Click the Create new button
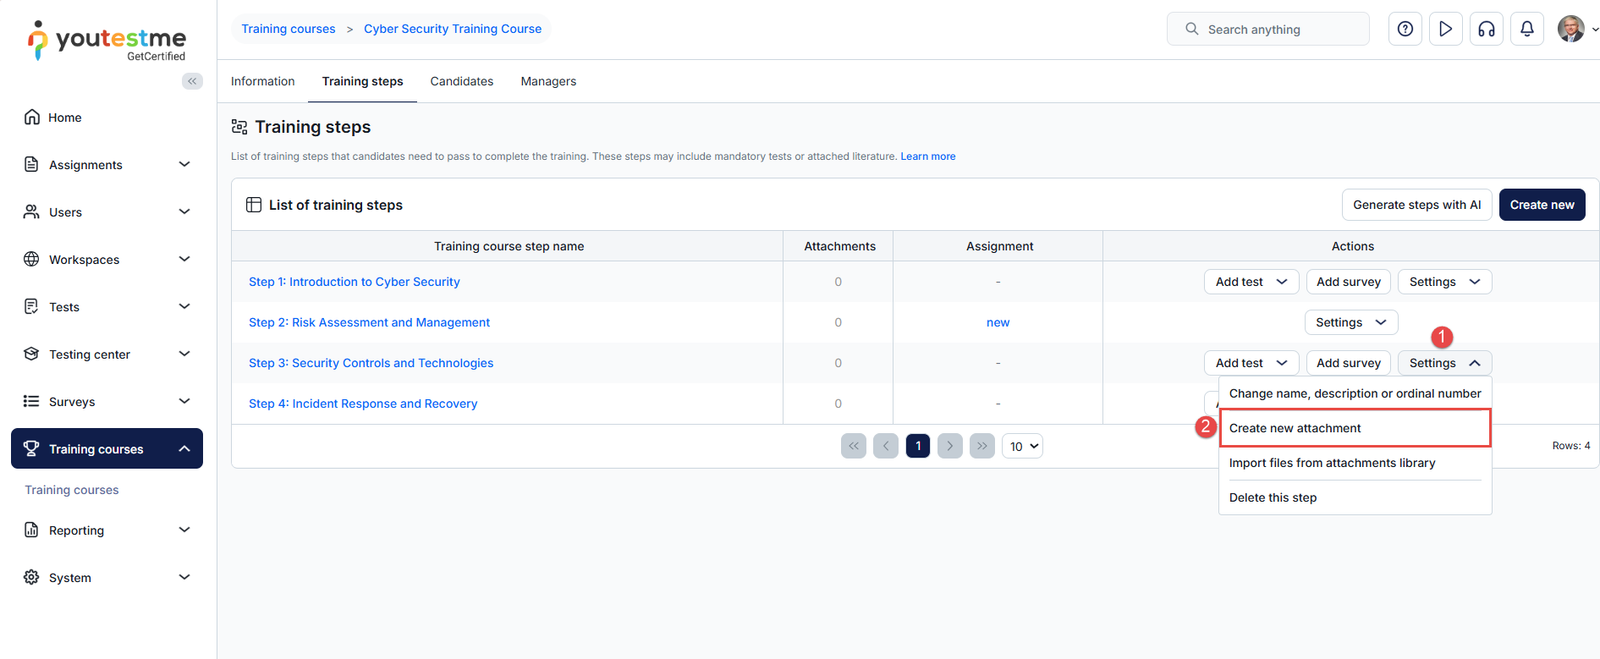This screenshot has width=1600, height=659. point(1541,205)
